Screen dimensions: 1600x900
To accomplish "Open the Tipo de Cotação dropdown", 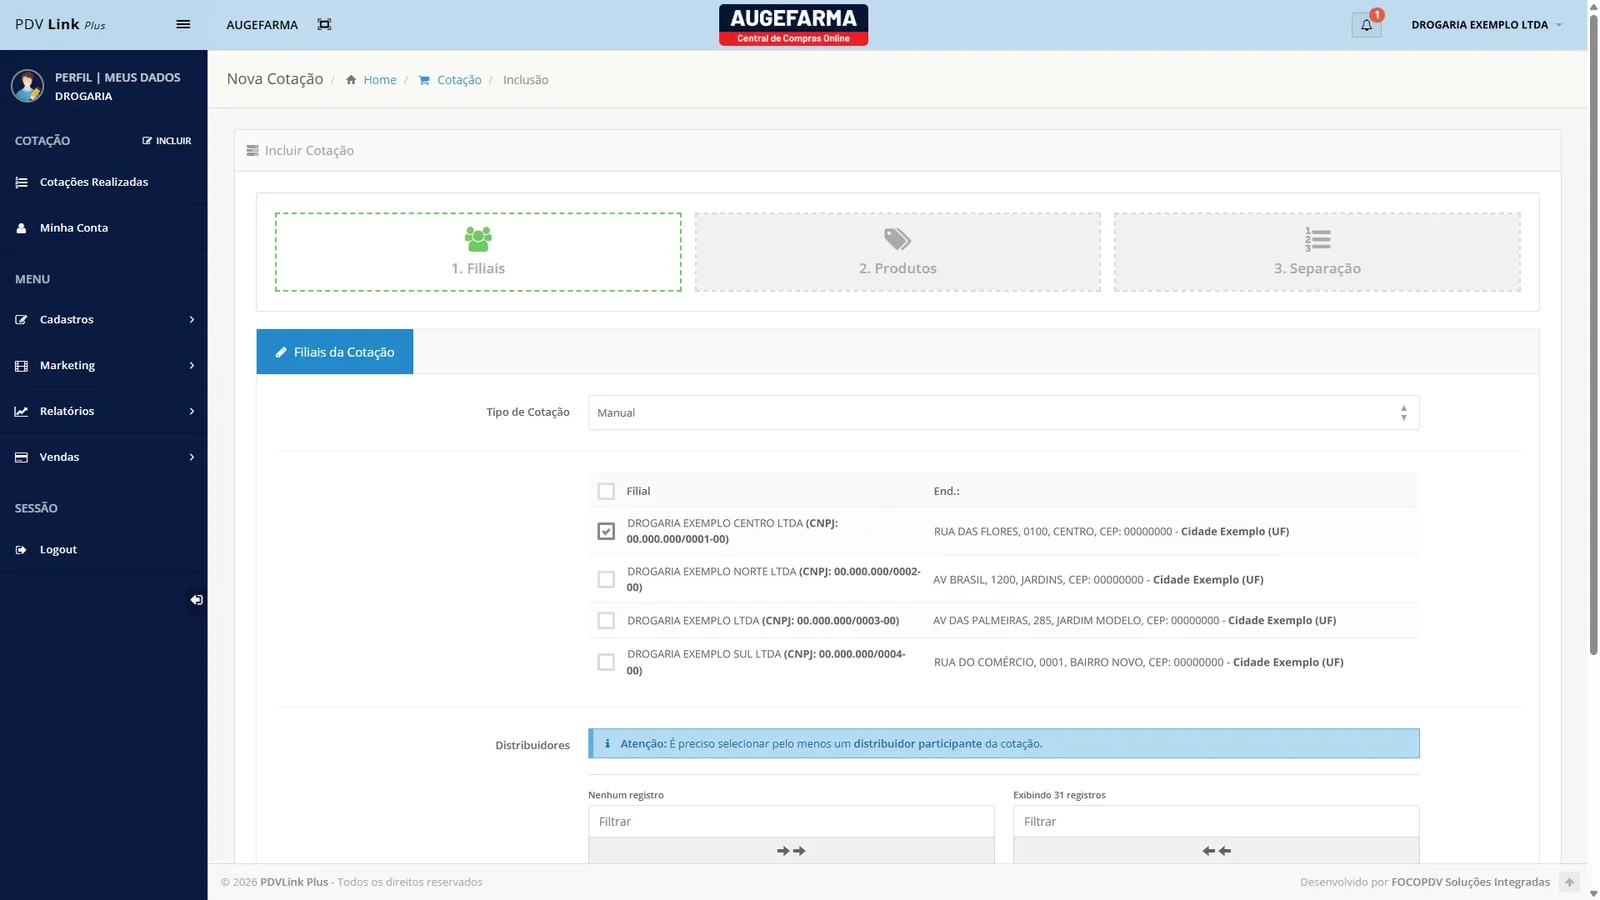I will [x=1003, y=413].
